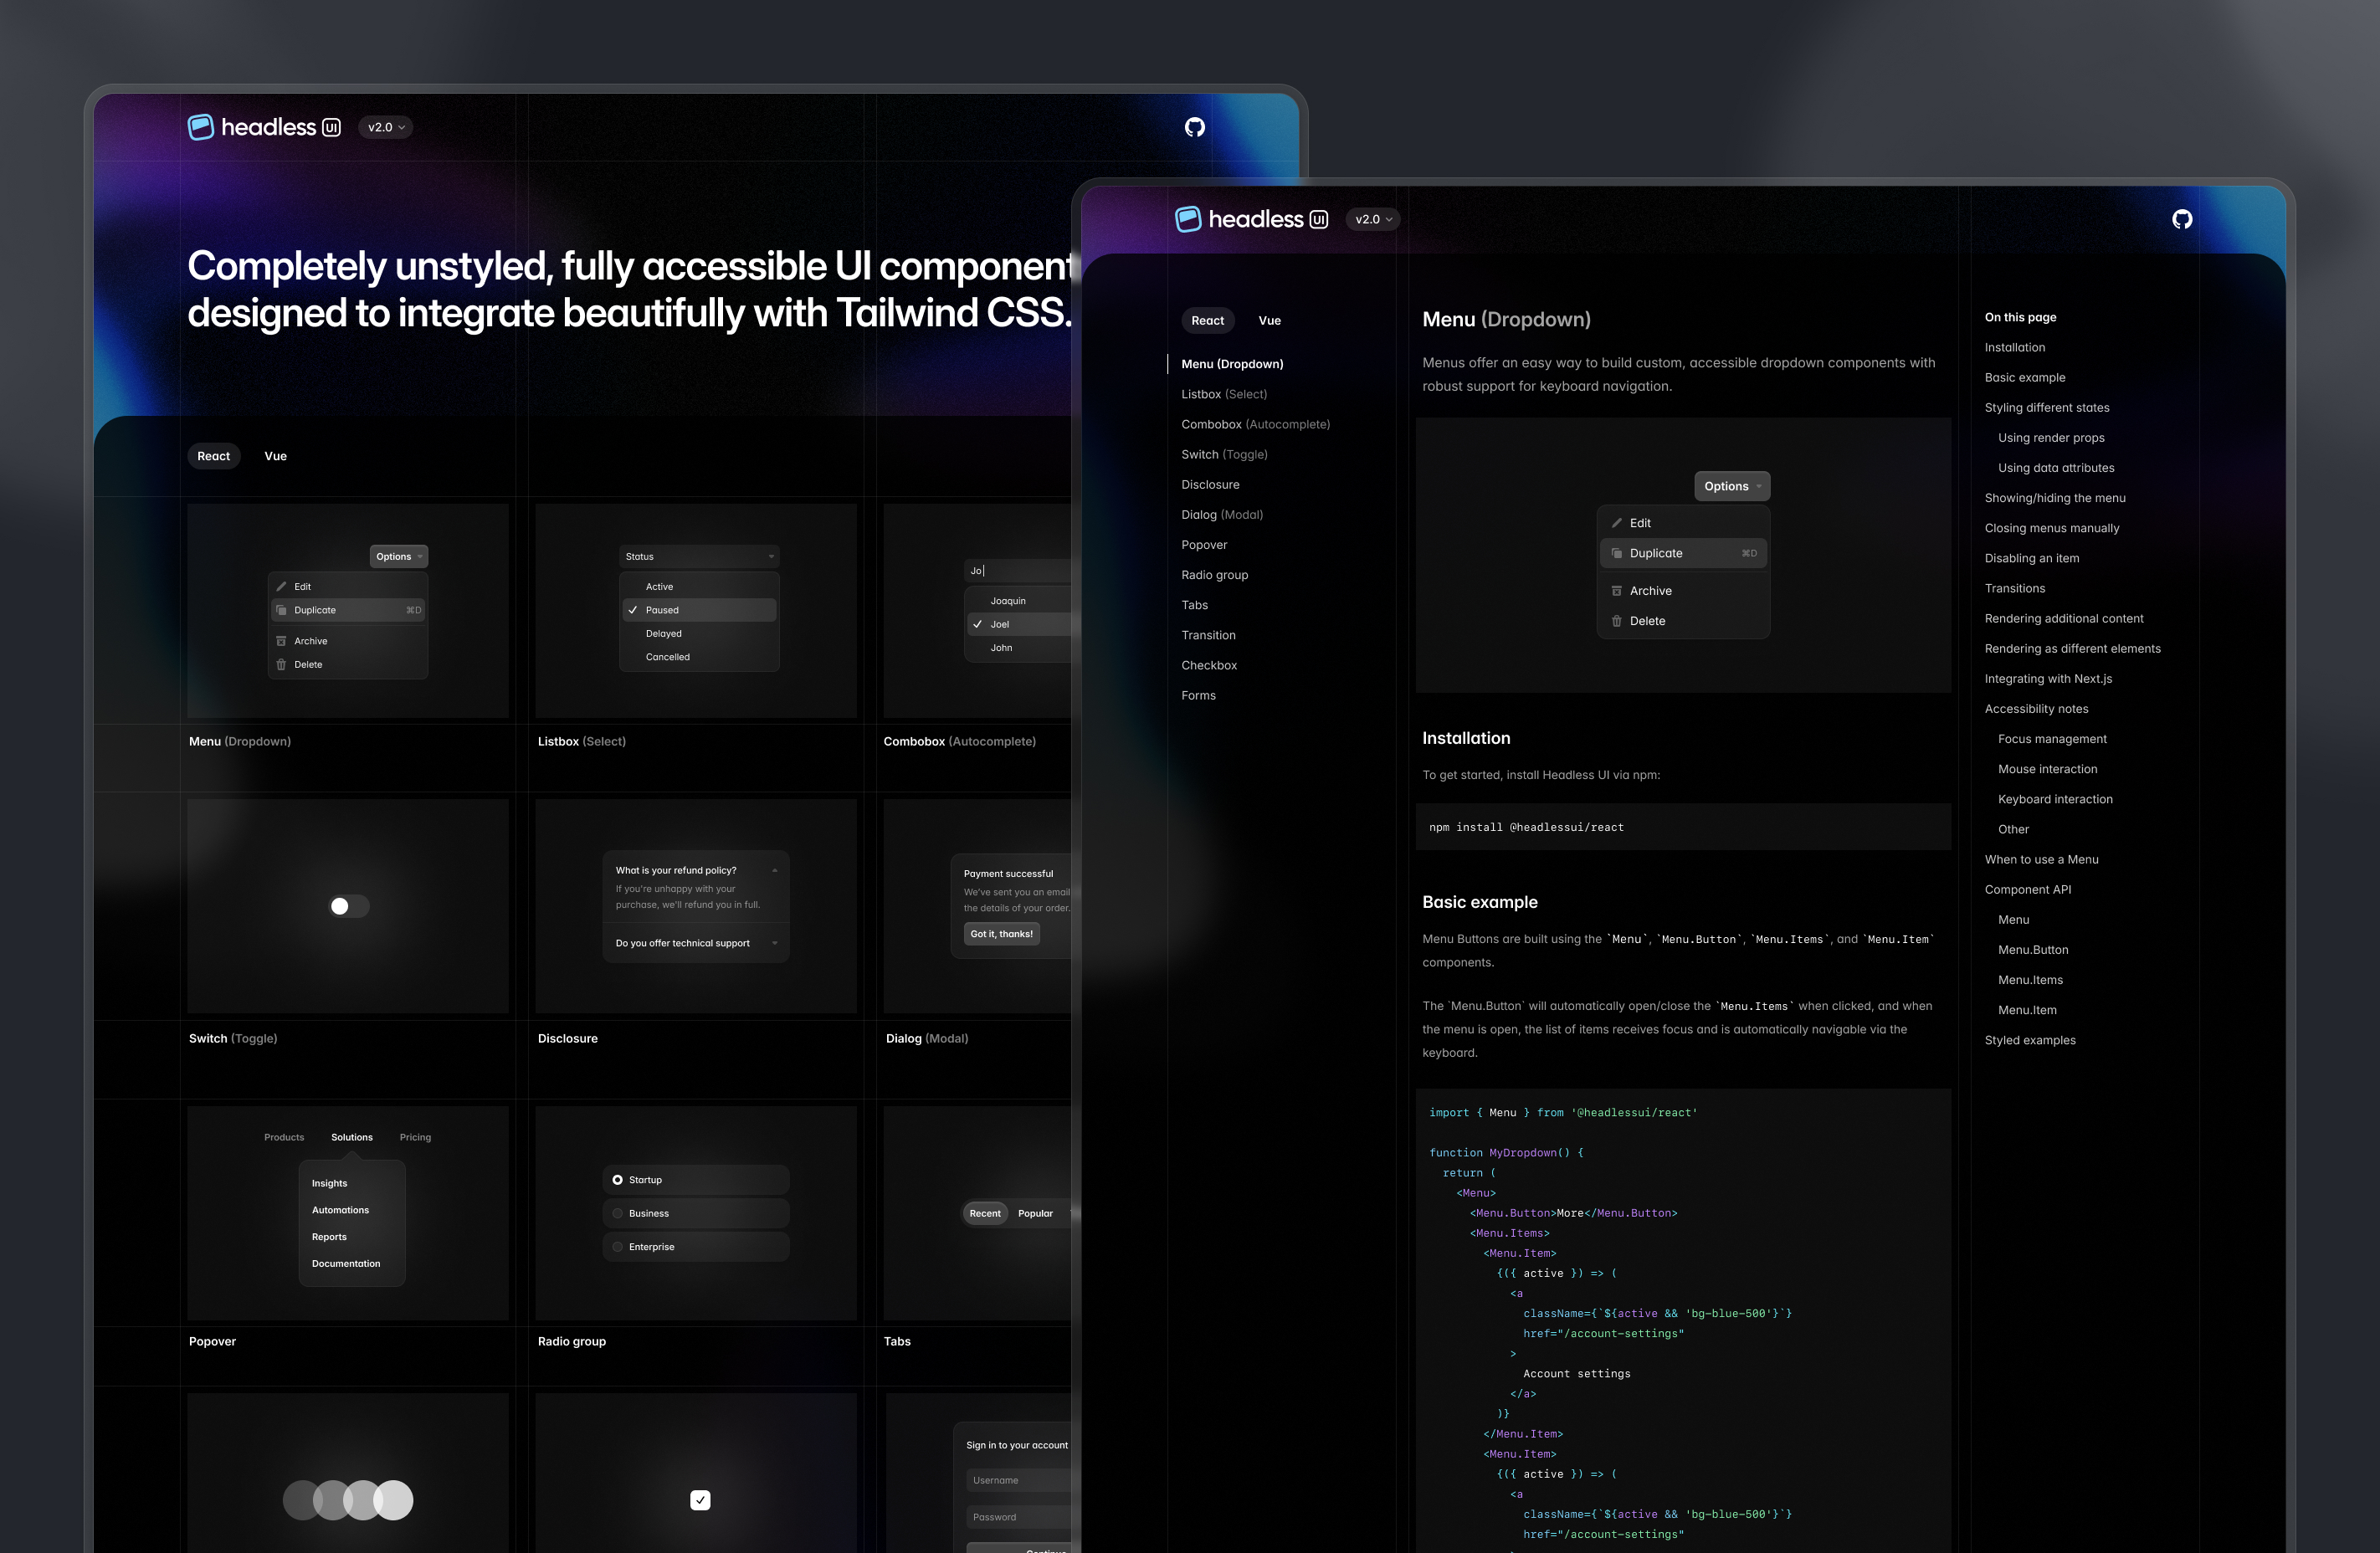Viewport: 2380px width, 1553px height.
Task: Click Password field in Forms card
Action: tap(1018, 1517)
